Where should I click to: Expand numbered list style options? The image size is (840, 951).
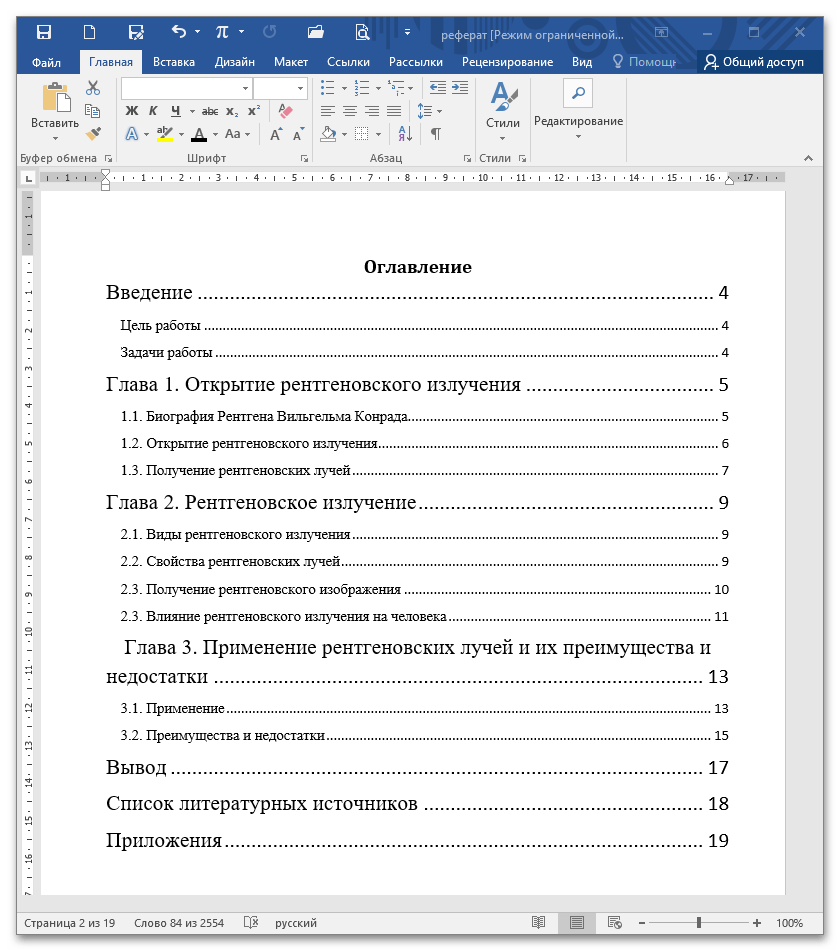tap(378, 89)
